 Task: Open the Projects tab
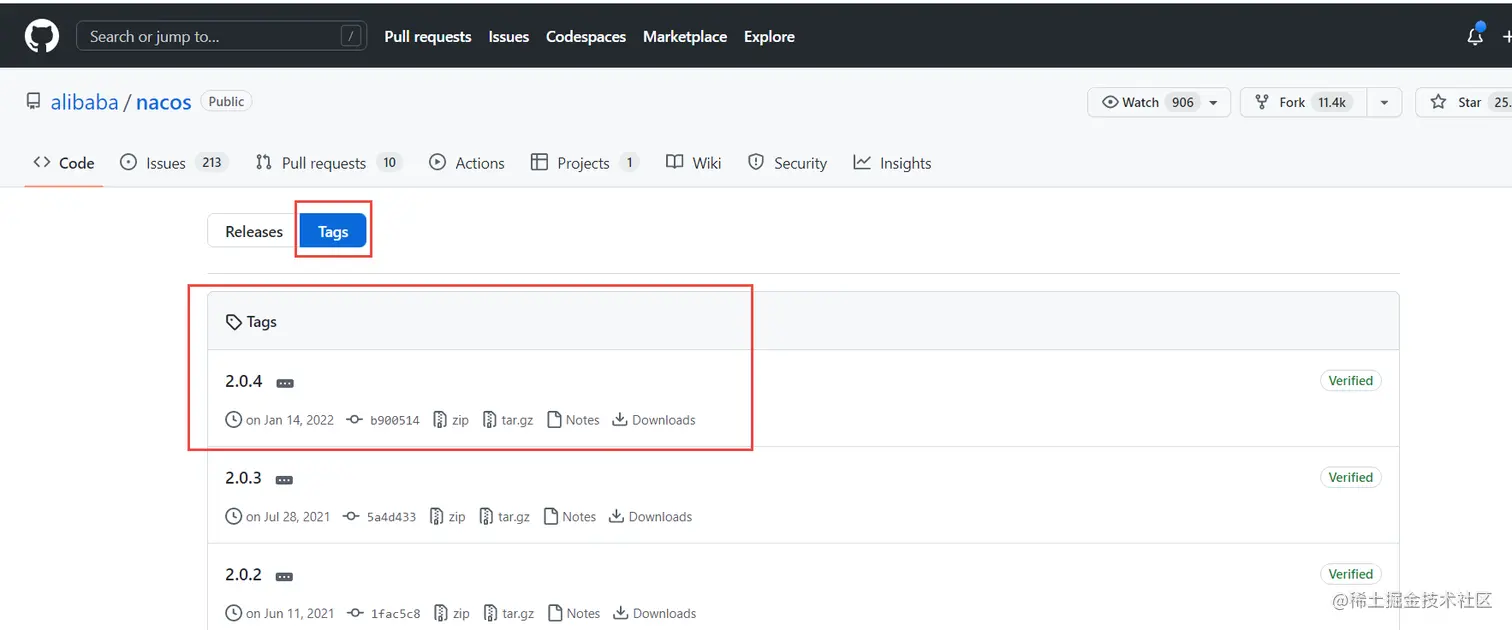pos(584,163)
